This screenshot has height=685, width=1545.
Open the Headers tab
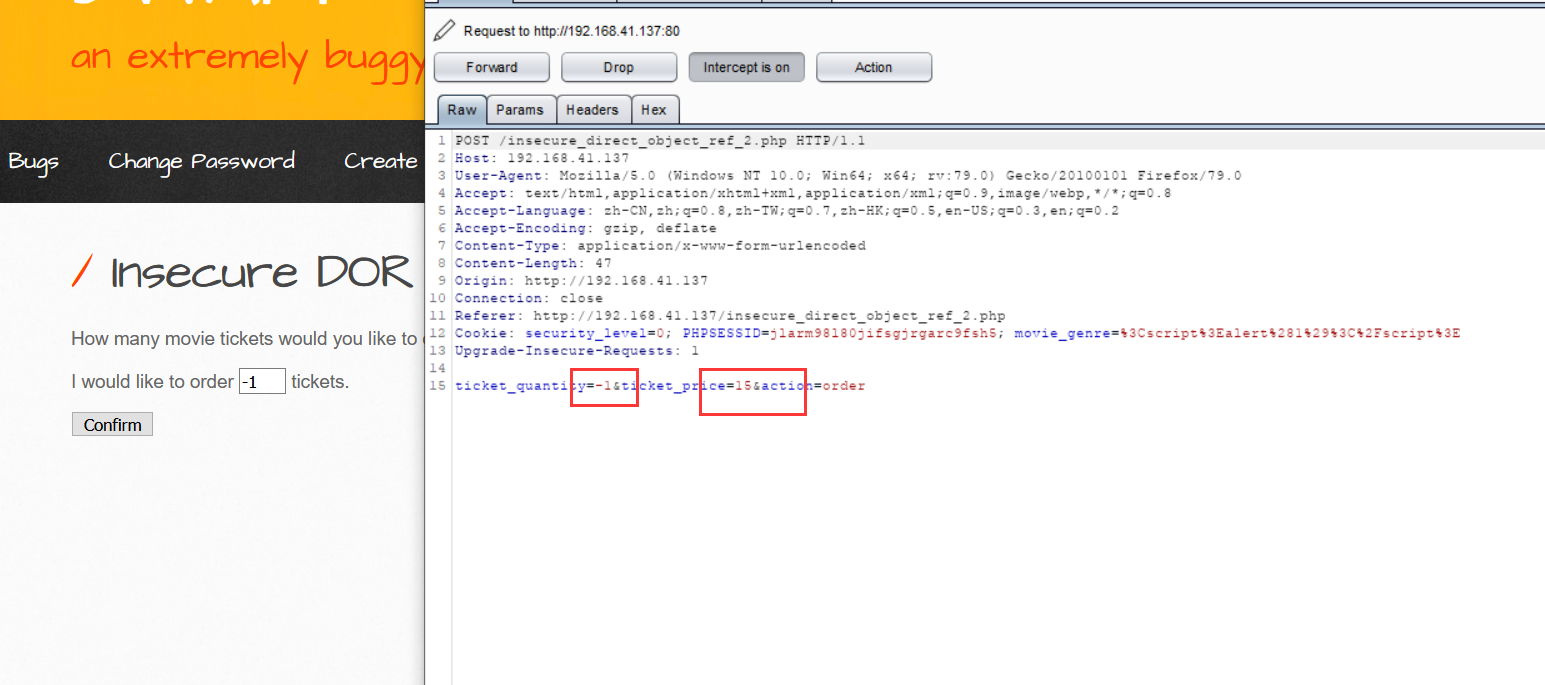coord(592,110)
